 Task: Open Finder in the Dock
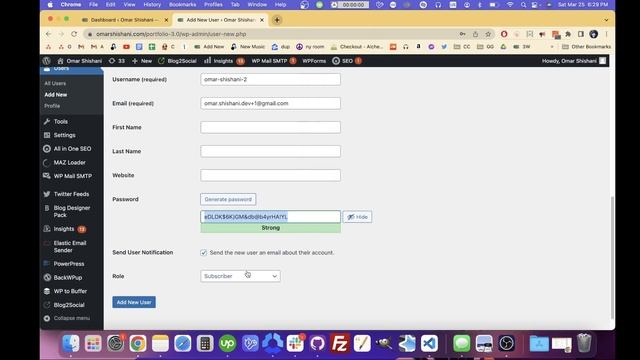point(71,343)
